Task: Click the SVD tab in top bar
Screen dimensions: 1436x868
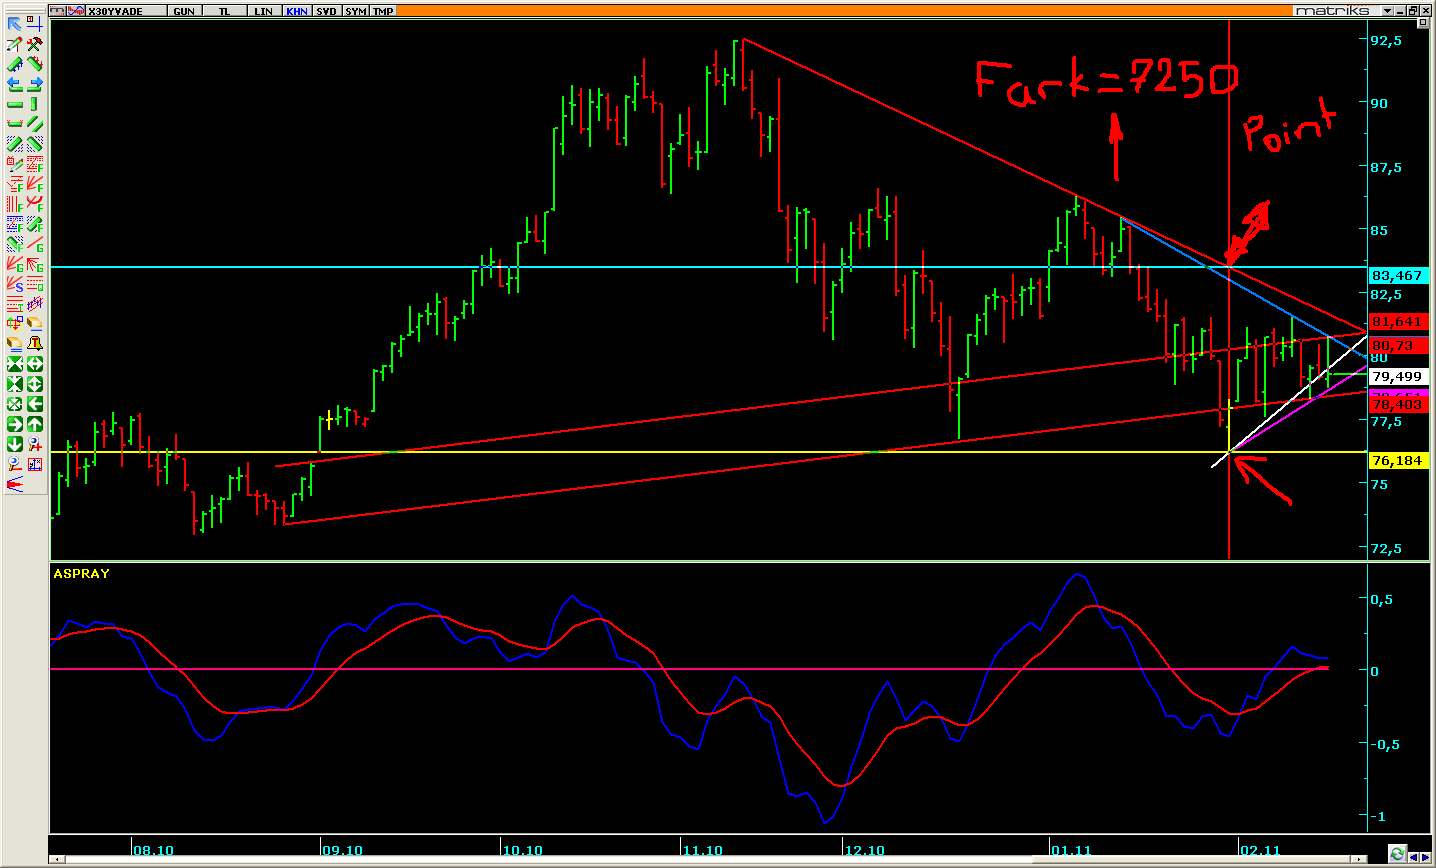Action: coord(326,11)
